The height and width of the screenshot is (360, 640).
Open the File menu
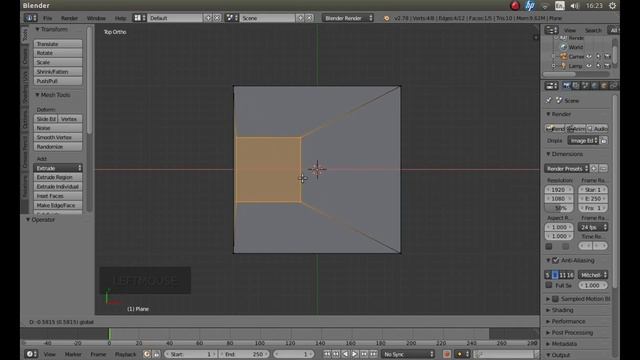click(x=48, y=18)
